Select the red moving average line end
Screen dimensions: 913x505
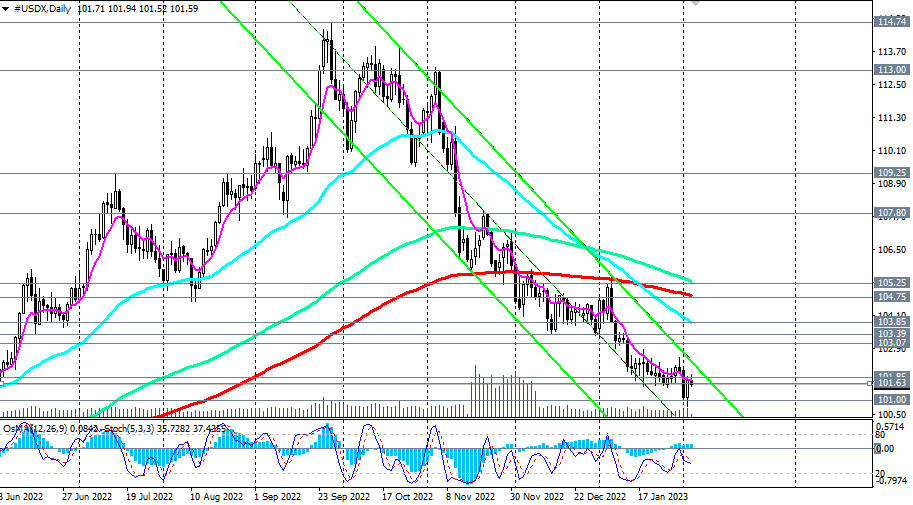click(x=690, y=295)
